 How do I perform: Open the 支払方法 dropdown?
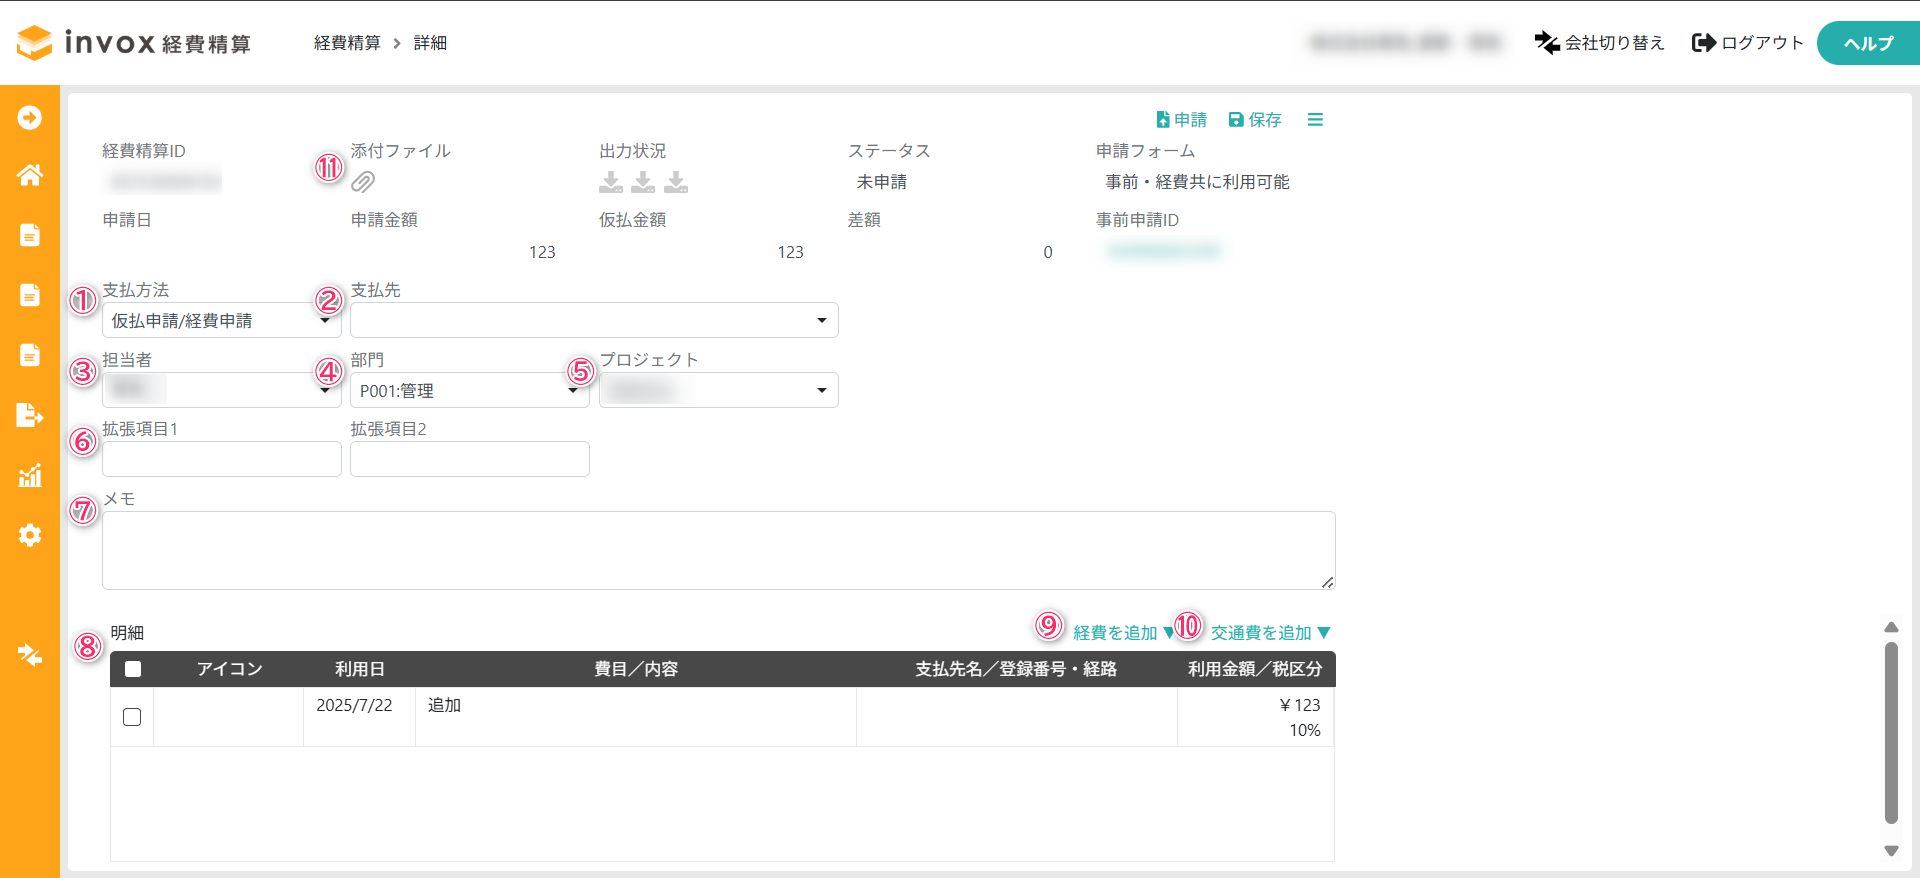click(221, 321)
